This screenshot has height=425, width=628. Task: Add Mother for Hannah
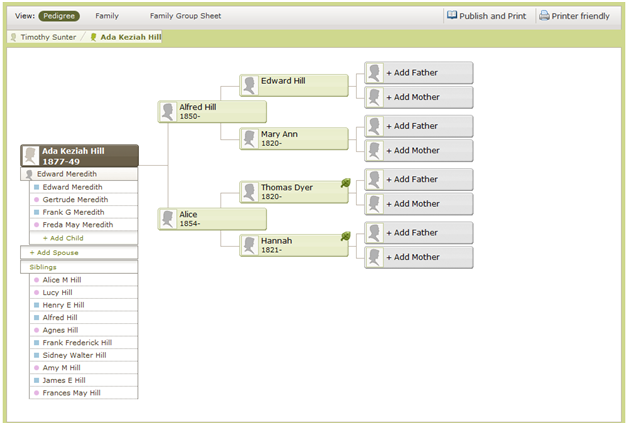[418, 257]
